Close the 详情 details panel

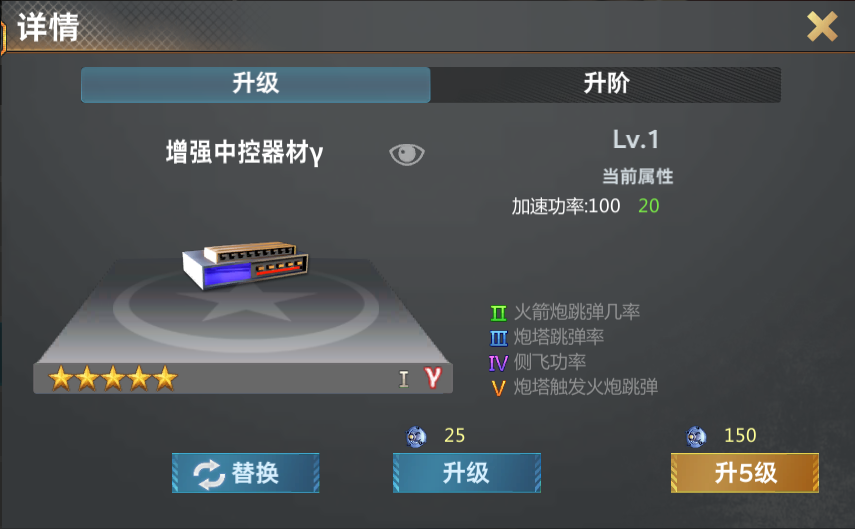822,27
